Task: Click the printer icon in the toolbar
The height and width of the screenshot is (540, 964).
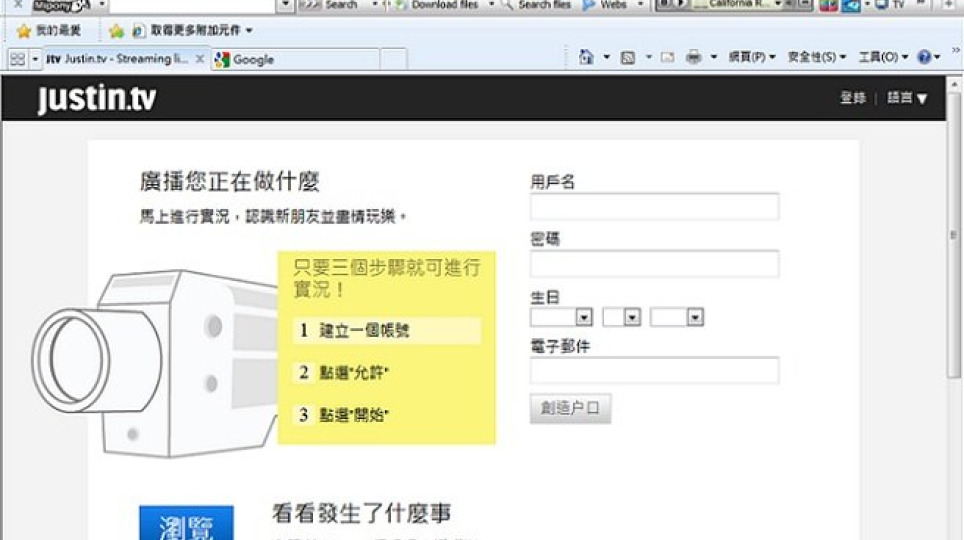Action: click(x=693, y=58)
